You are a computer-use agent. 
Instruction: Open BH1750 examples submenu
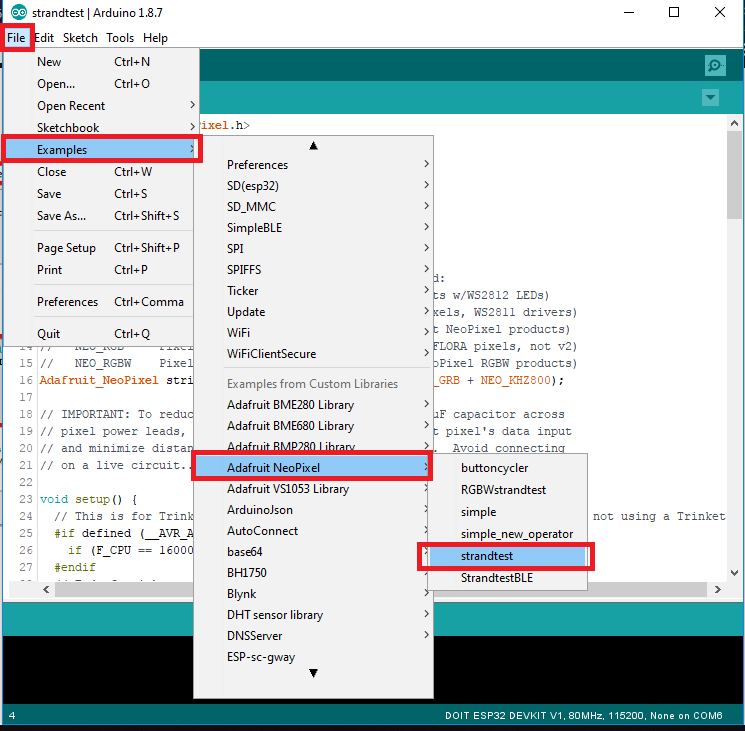(313, 572)
